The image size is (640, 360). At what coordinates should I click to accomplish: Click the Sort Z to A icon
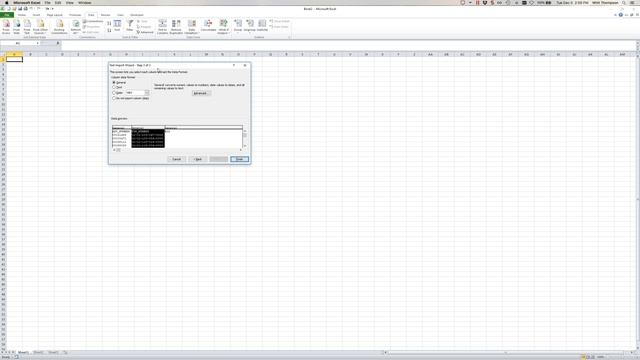tap(109, 30)
